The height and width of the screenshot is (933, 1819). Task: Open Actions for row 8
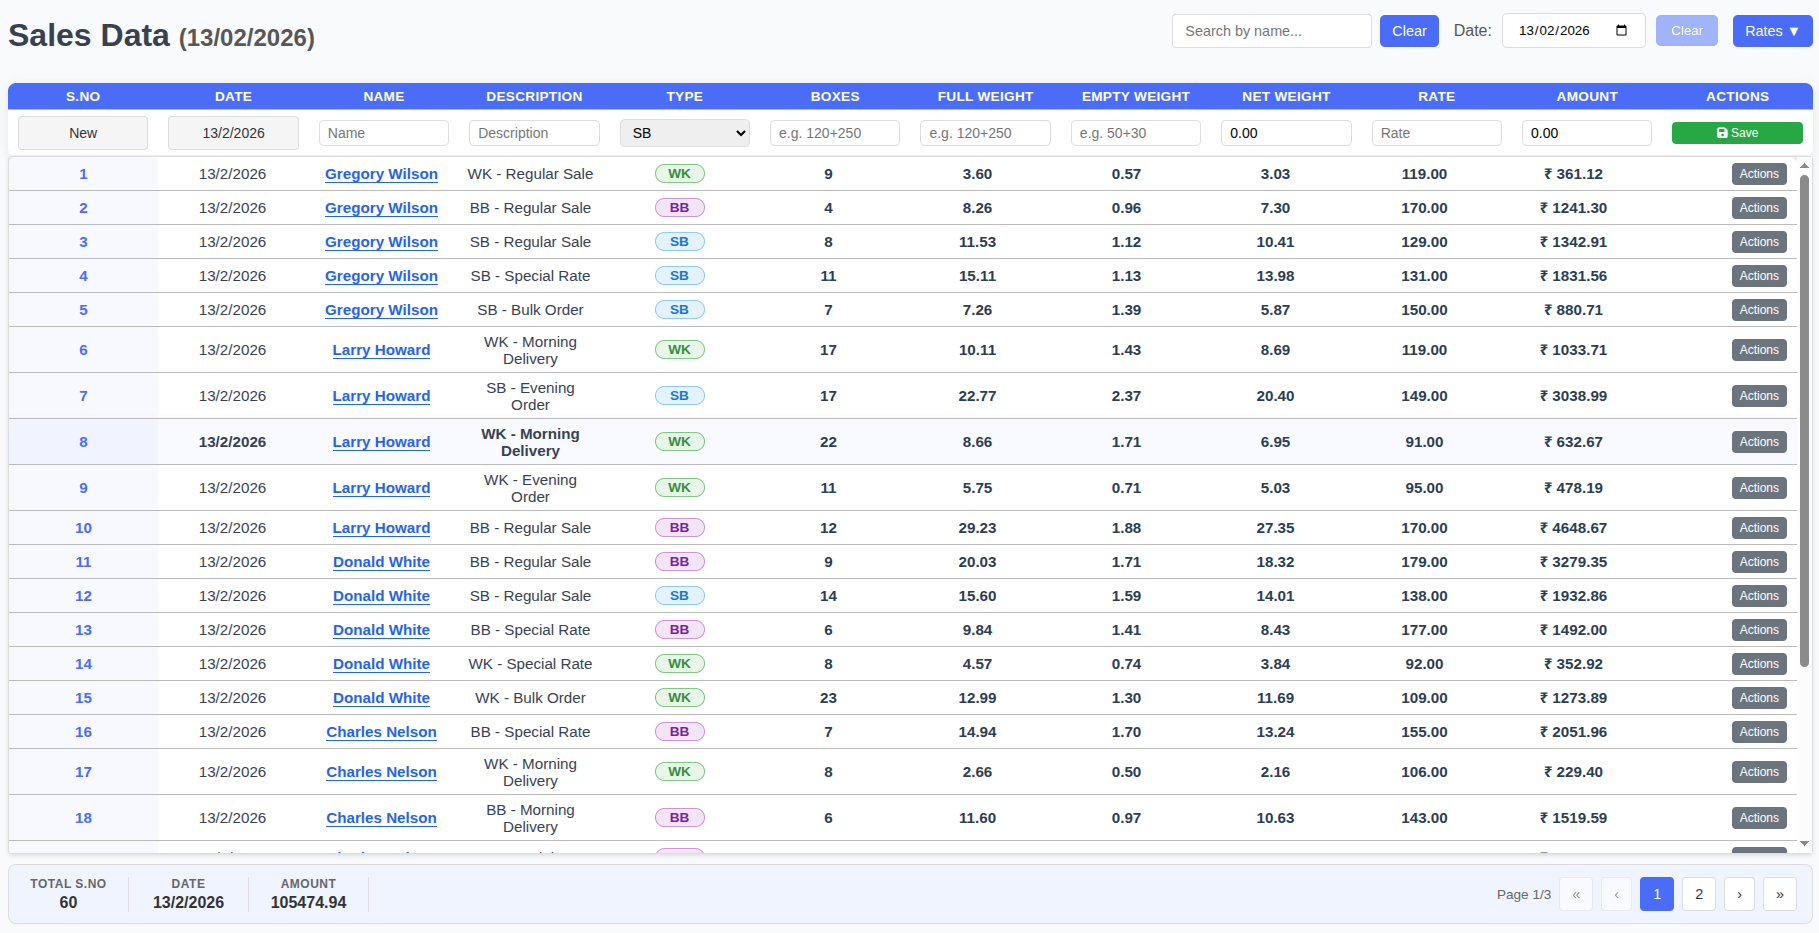pyautogui.click(x=1759, y=442)
